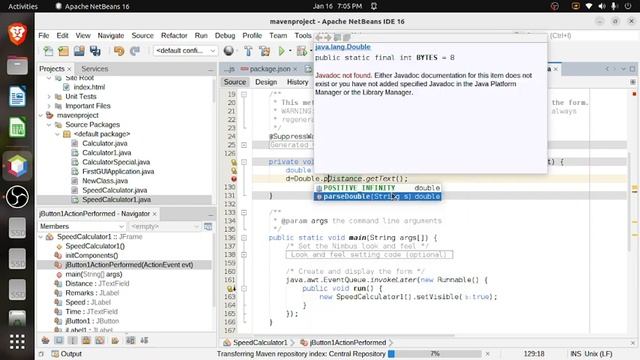
Task: Click the Open Project toolbar icon
Action: 79,51
